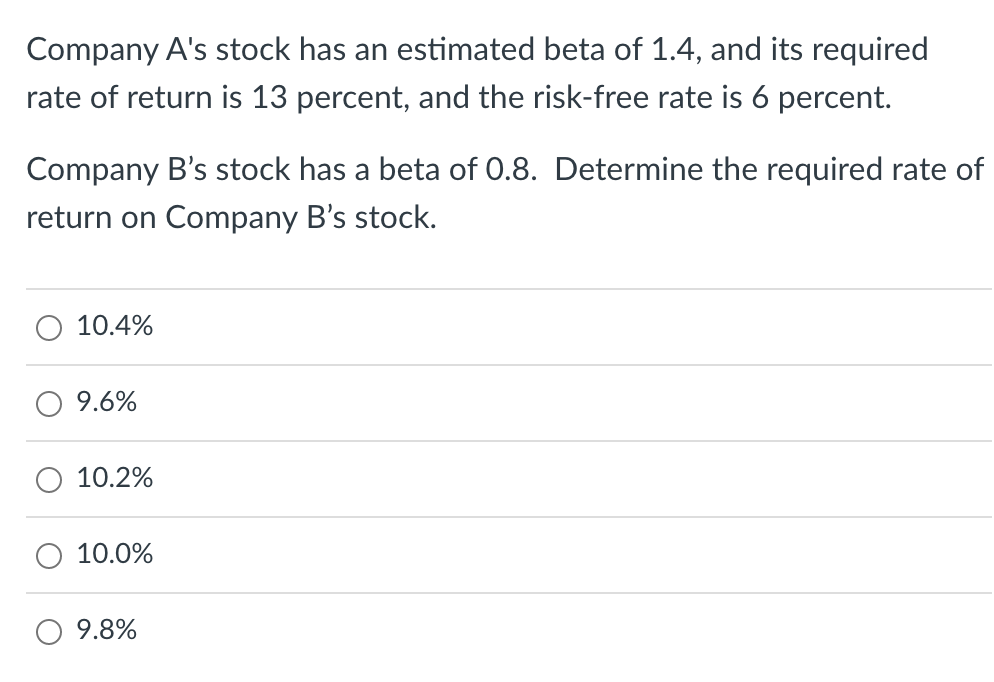Viewport: 994px width, 682px height.
Task: Click the 9.8% answer label text
Action: pyautogui.click(x=106, y=629)
